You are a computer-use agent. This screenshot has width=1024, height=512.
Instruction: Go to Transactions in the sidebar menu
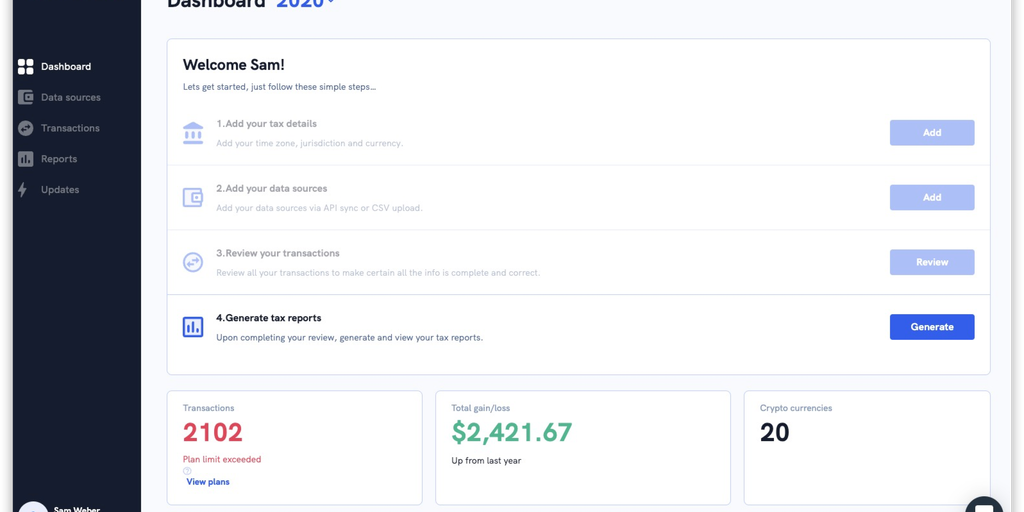pyautogui.click(x=70, y=128)
